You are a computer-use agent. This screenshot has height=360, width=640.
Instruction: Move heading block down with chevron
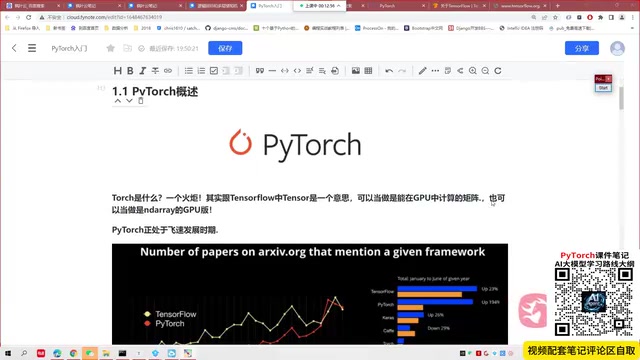click(129, 101)
